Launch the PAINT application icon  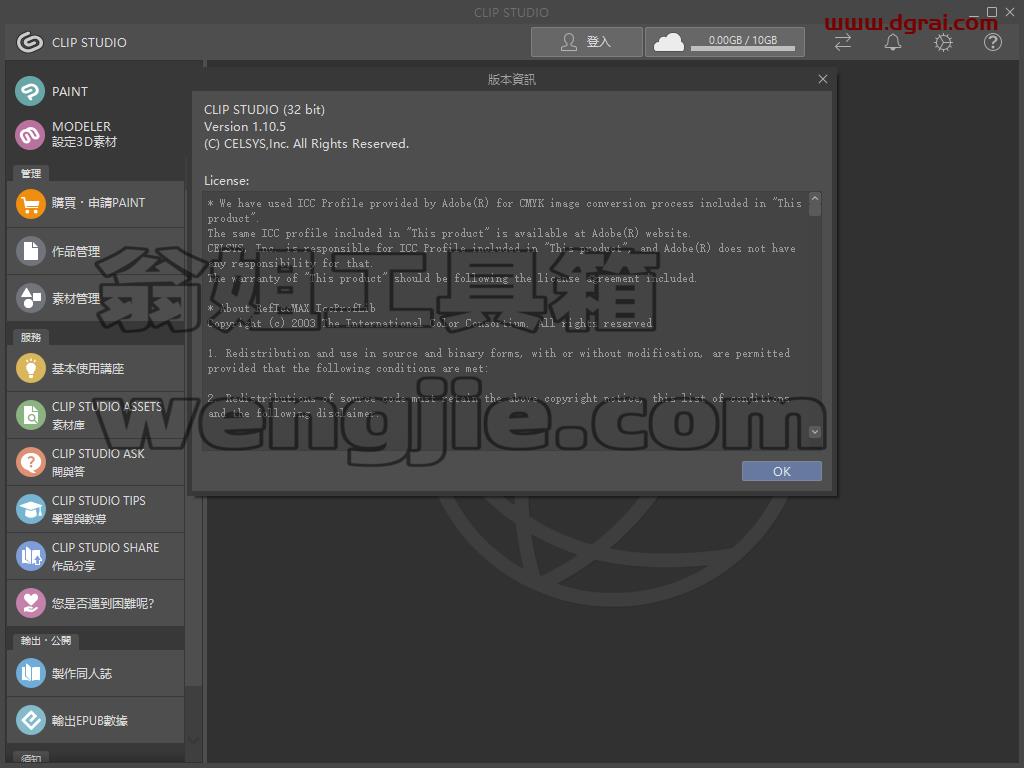30,91
